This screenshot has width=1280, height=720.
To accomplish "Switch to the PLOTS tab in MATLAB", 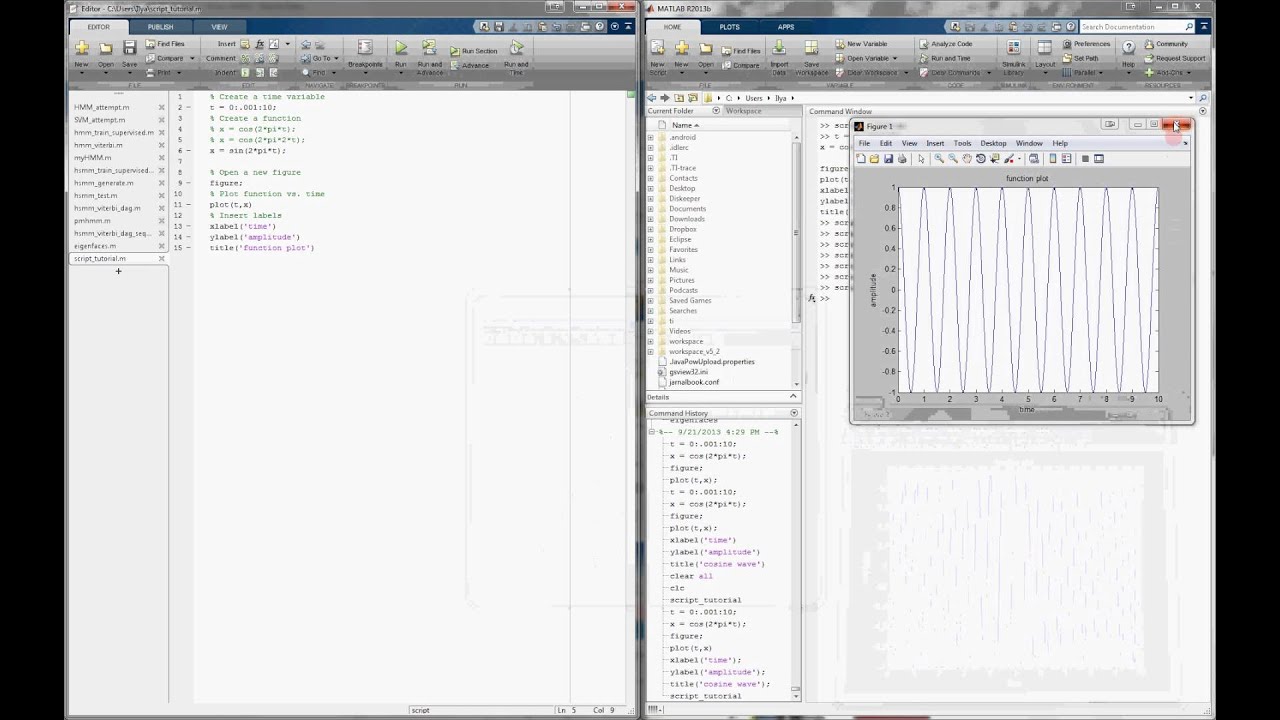I will (729, 27).
